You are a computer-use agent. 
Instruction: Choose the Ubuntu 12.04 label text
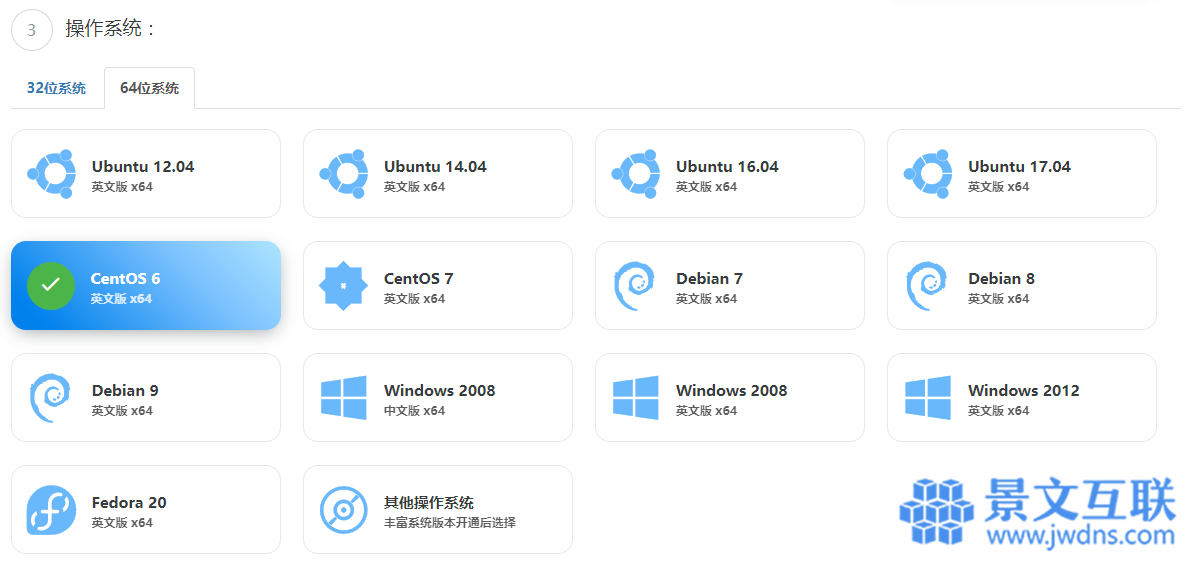143,166
